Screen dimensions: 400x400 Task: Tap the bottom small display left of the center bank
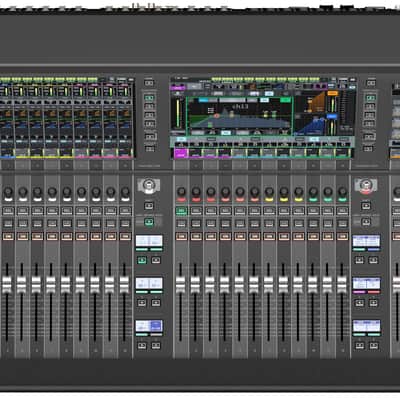coord(149,326)
